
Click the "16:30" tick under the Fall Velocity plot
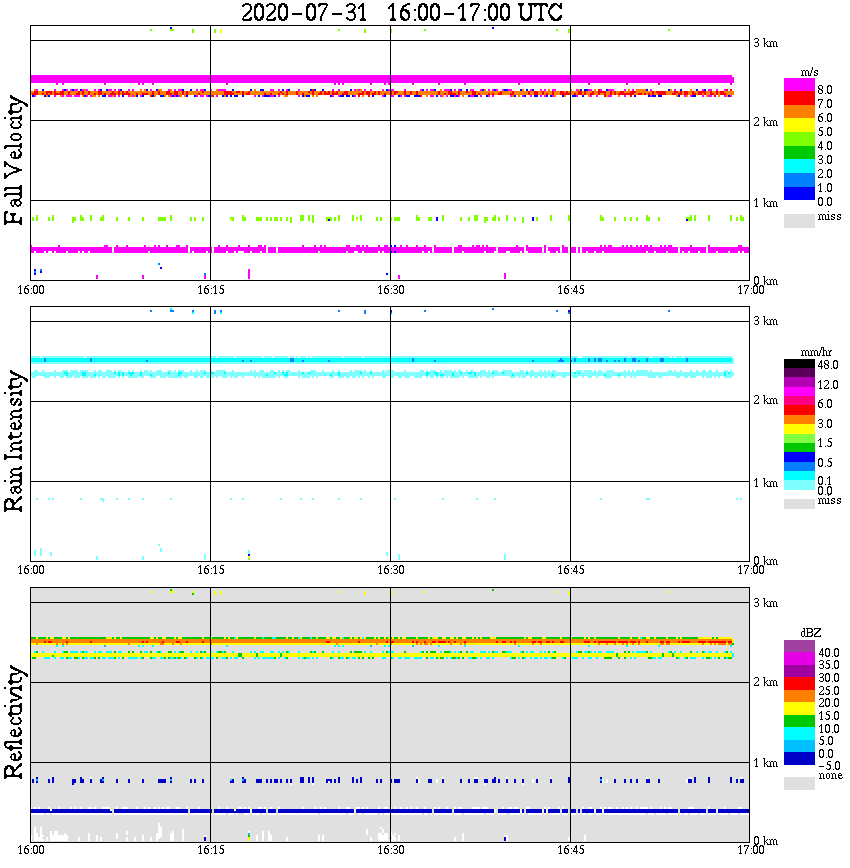pos(391,290)
